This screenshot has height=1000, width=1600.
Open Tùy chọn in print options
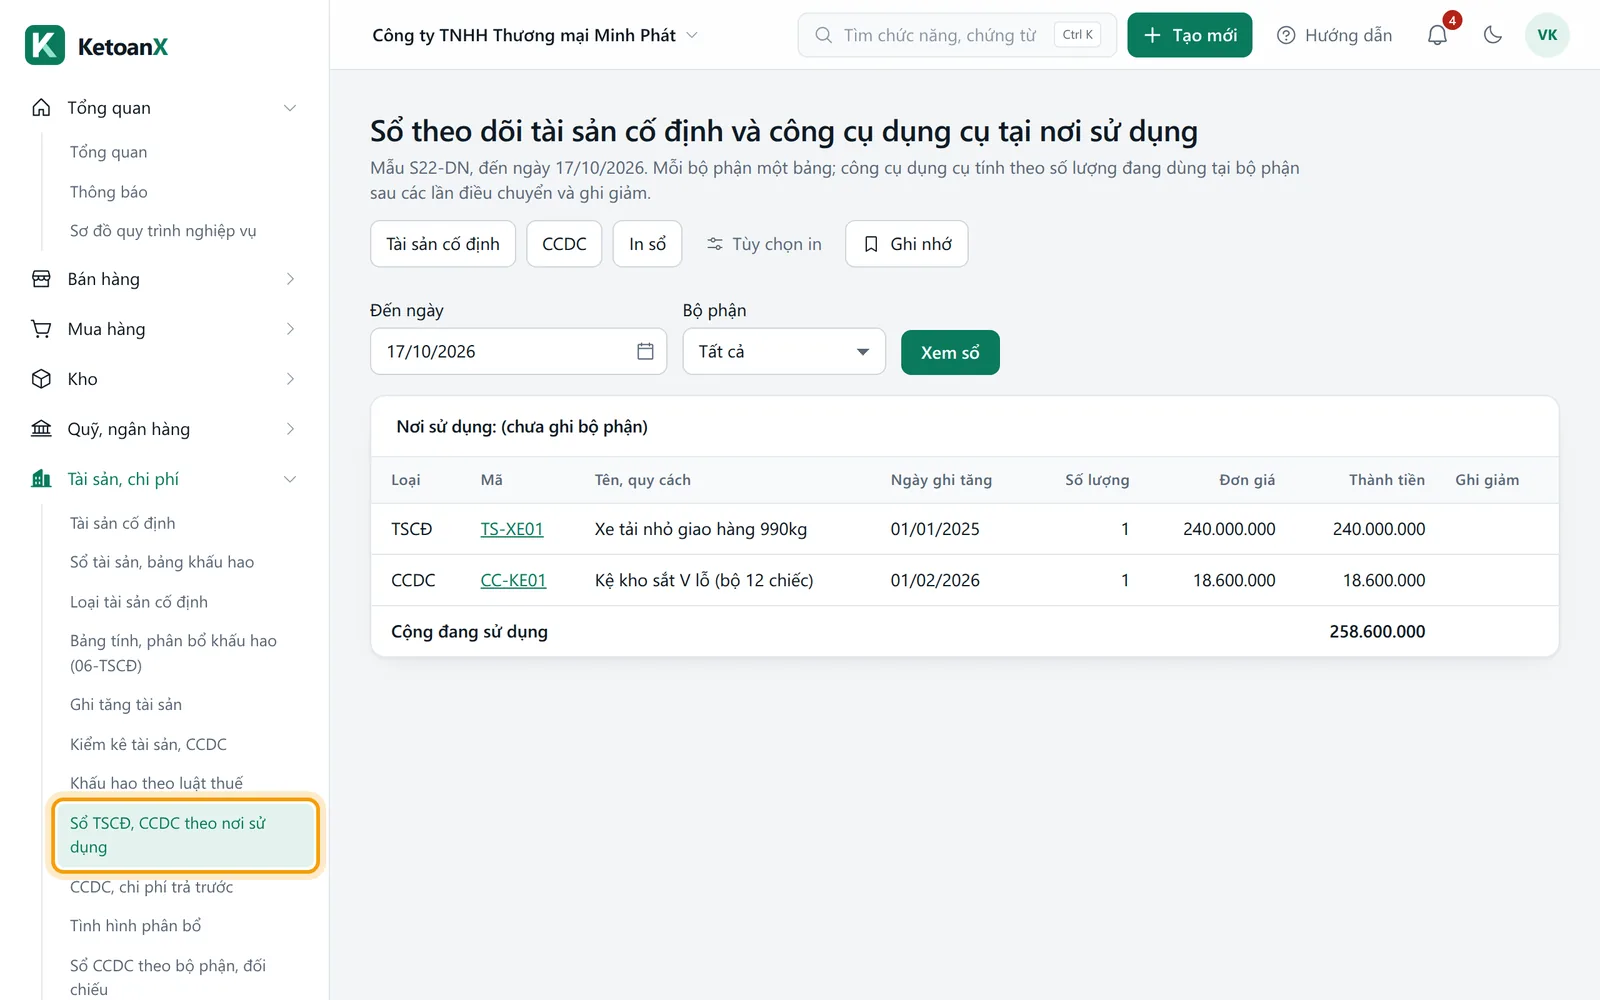764,244
